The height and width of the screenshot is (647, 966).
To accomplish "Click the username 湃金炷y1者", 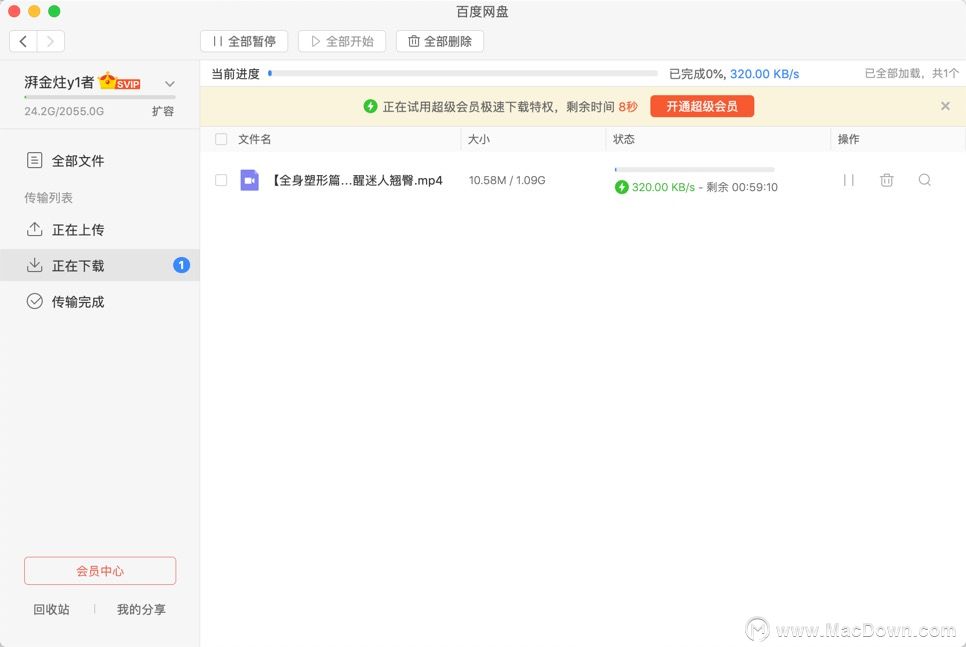I will pyautogui.click(x=59, y=82).
